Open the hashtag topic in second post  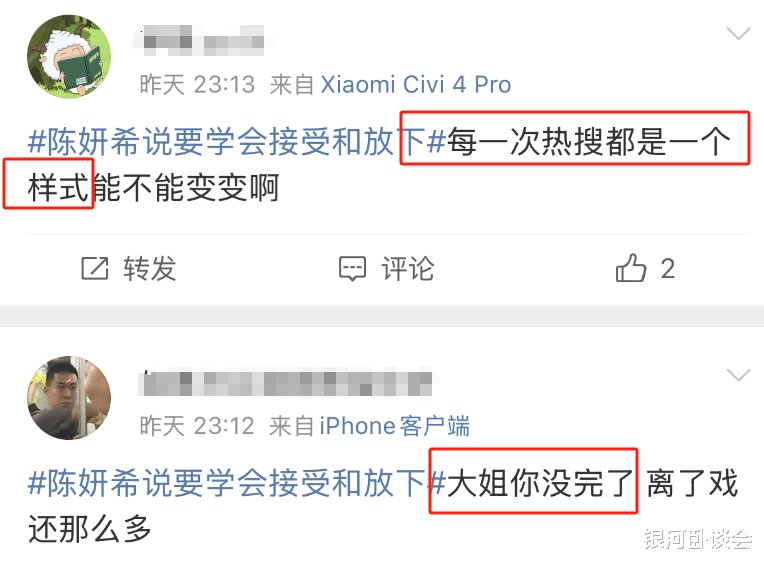pyautogui.click(x=237, y=483)
